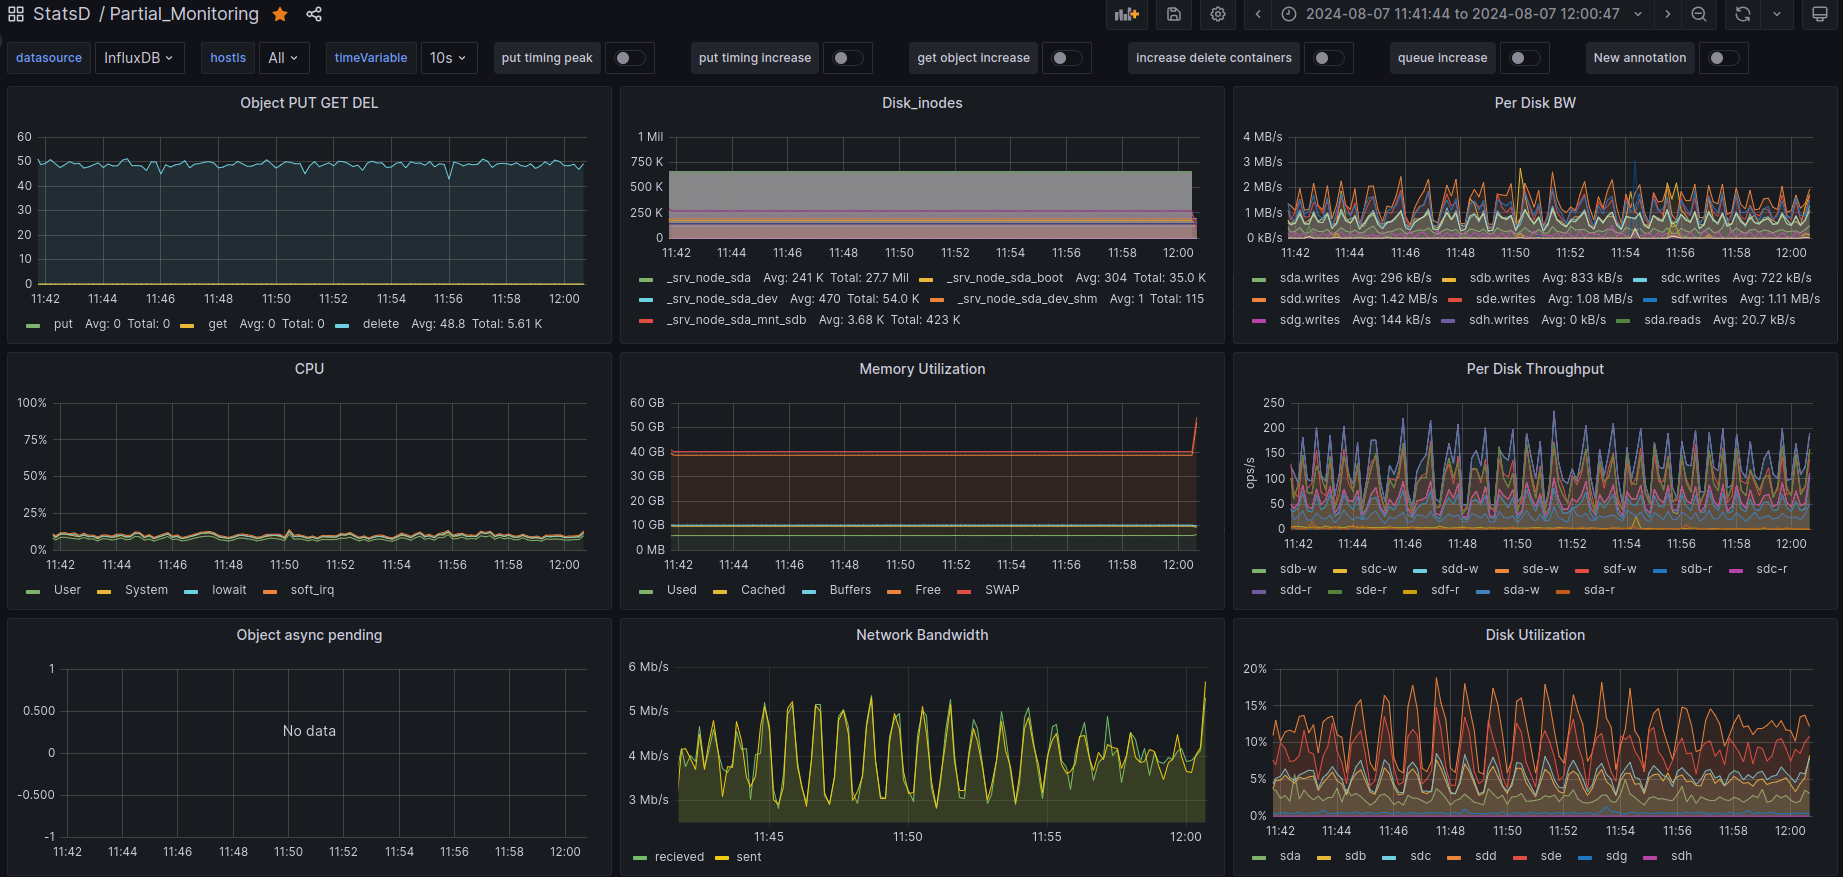The width and height of the screenshot is (1843, 877).
Task: Click the Add panel icon
Action: 1127,14
